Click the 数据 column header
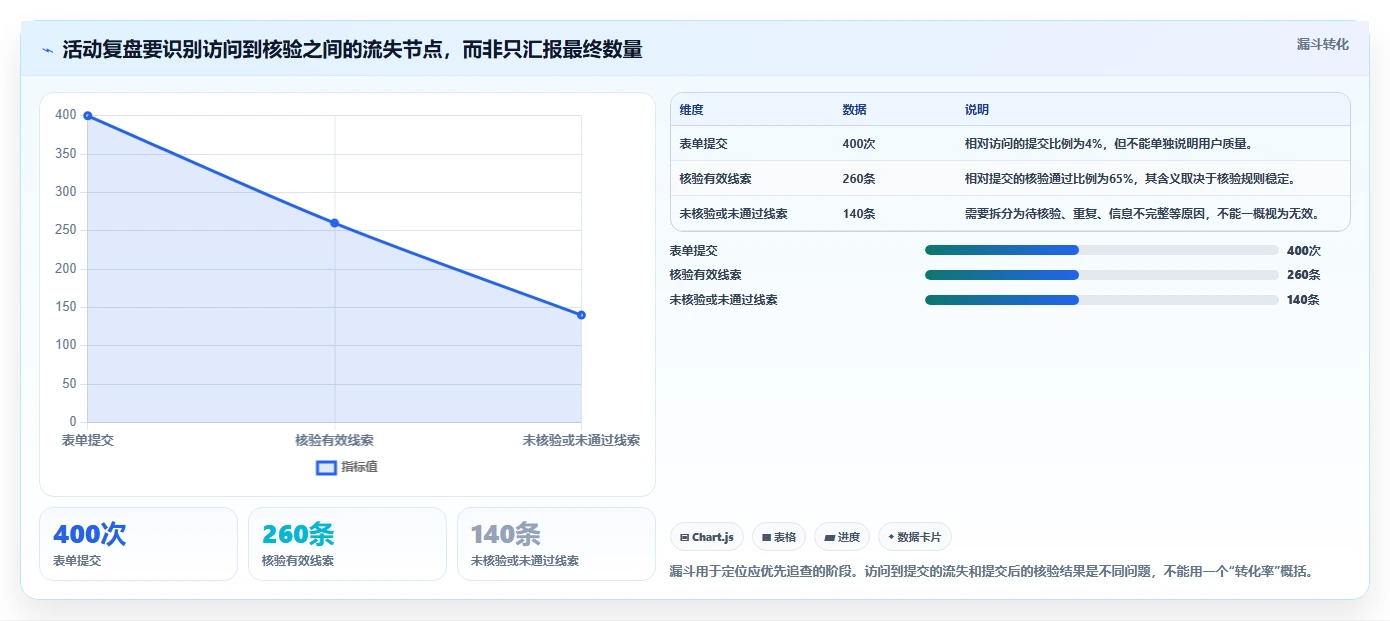 (x=854, y=110)
